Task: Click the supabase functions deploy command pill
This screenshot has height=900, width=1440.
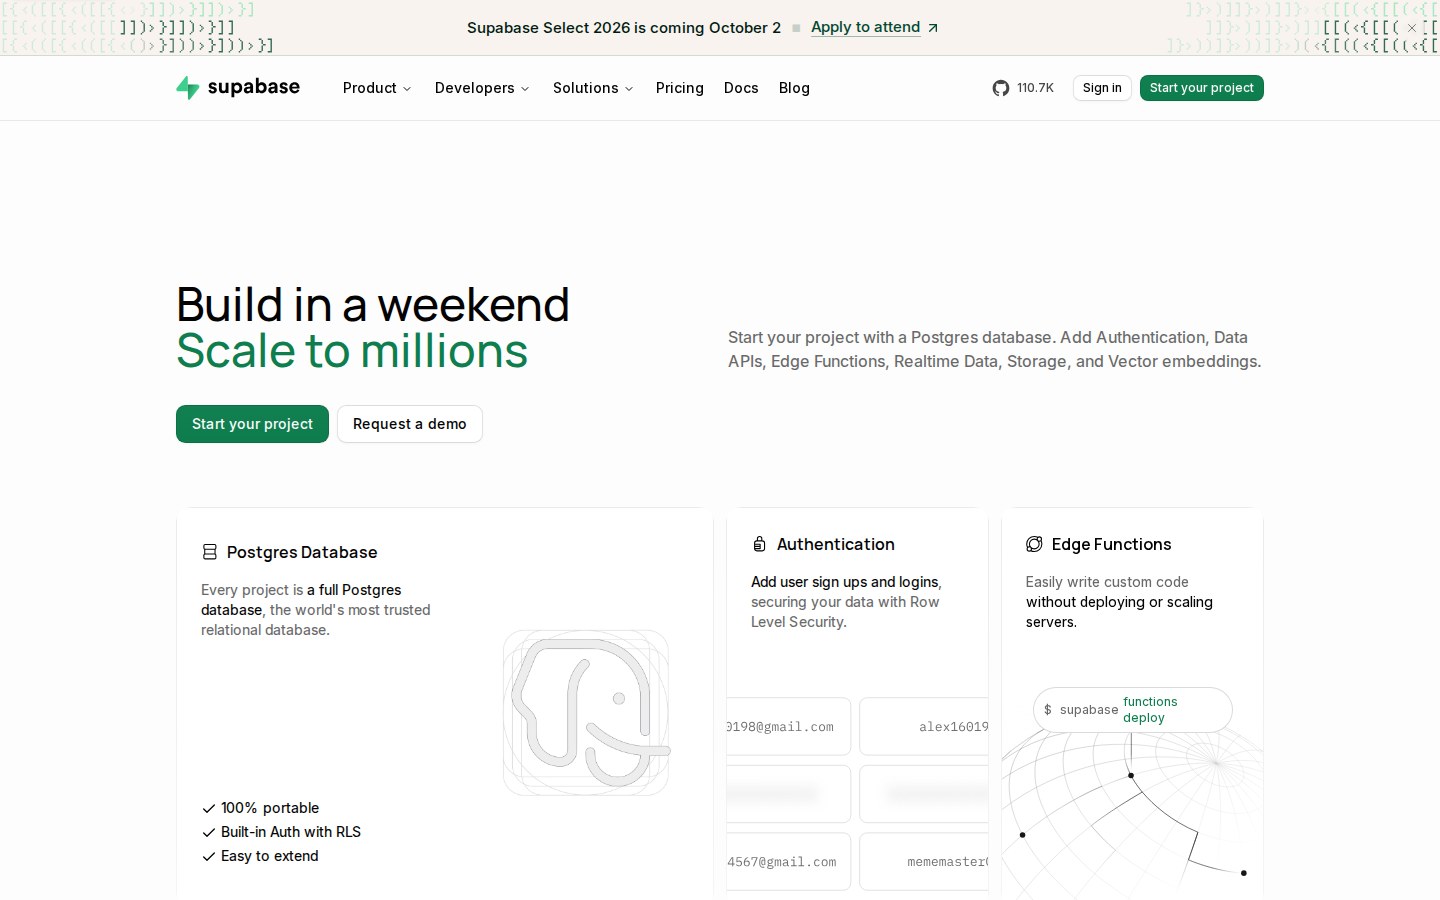Action: [1133, 710]
